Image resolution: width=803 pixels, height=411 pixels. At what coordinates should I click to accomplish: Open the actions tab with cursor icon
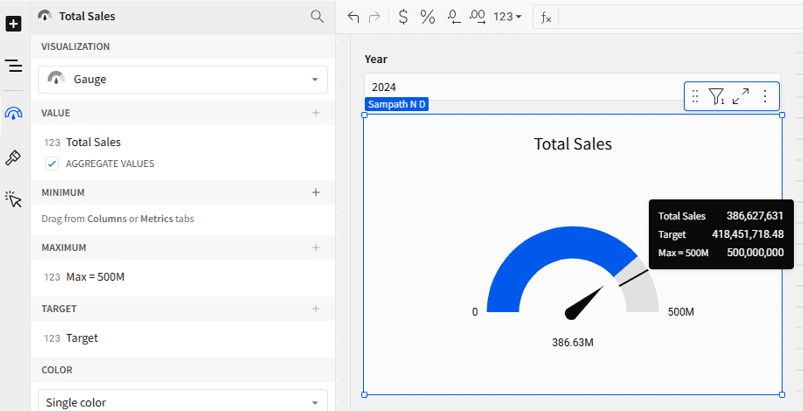click(14, 200)
